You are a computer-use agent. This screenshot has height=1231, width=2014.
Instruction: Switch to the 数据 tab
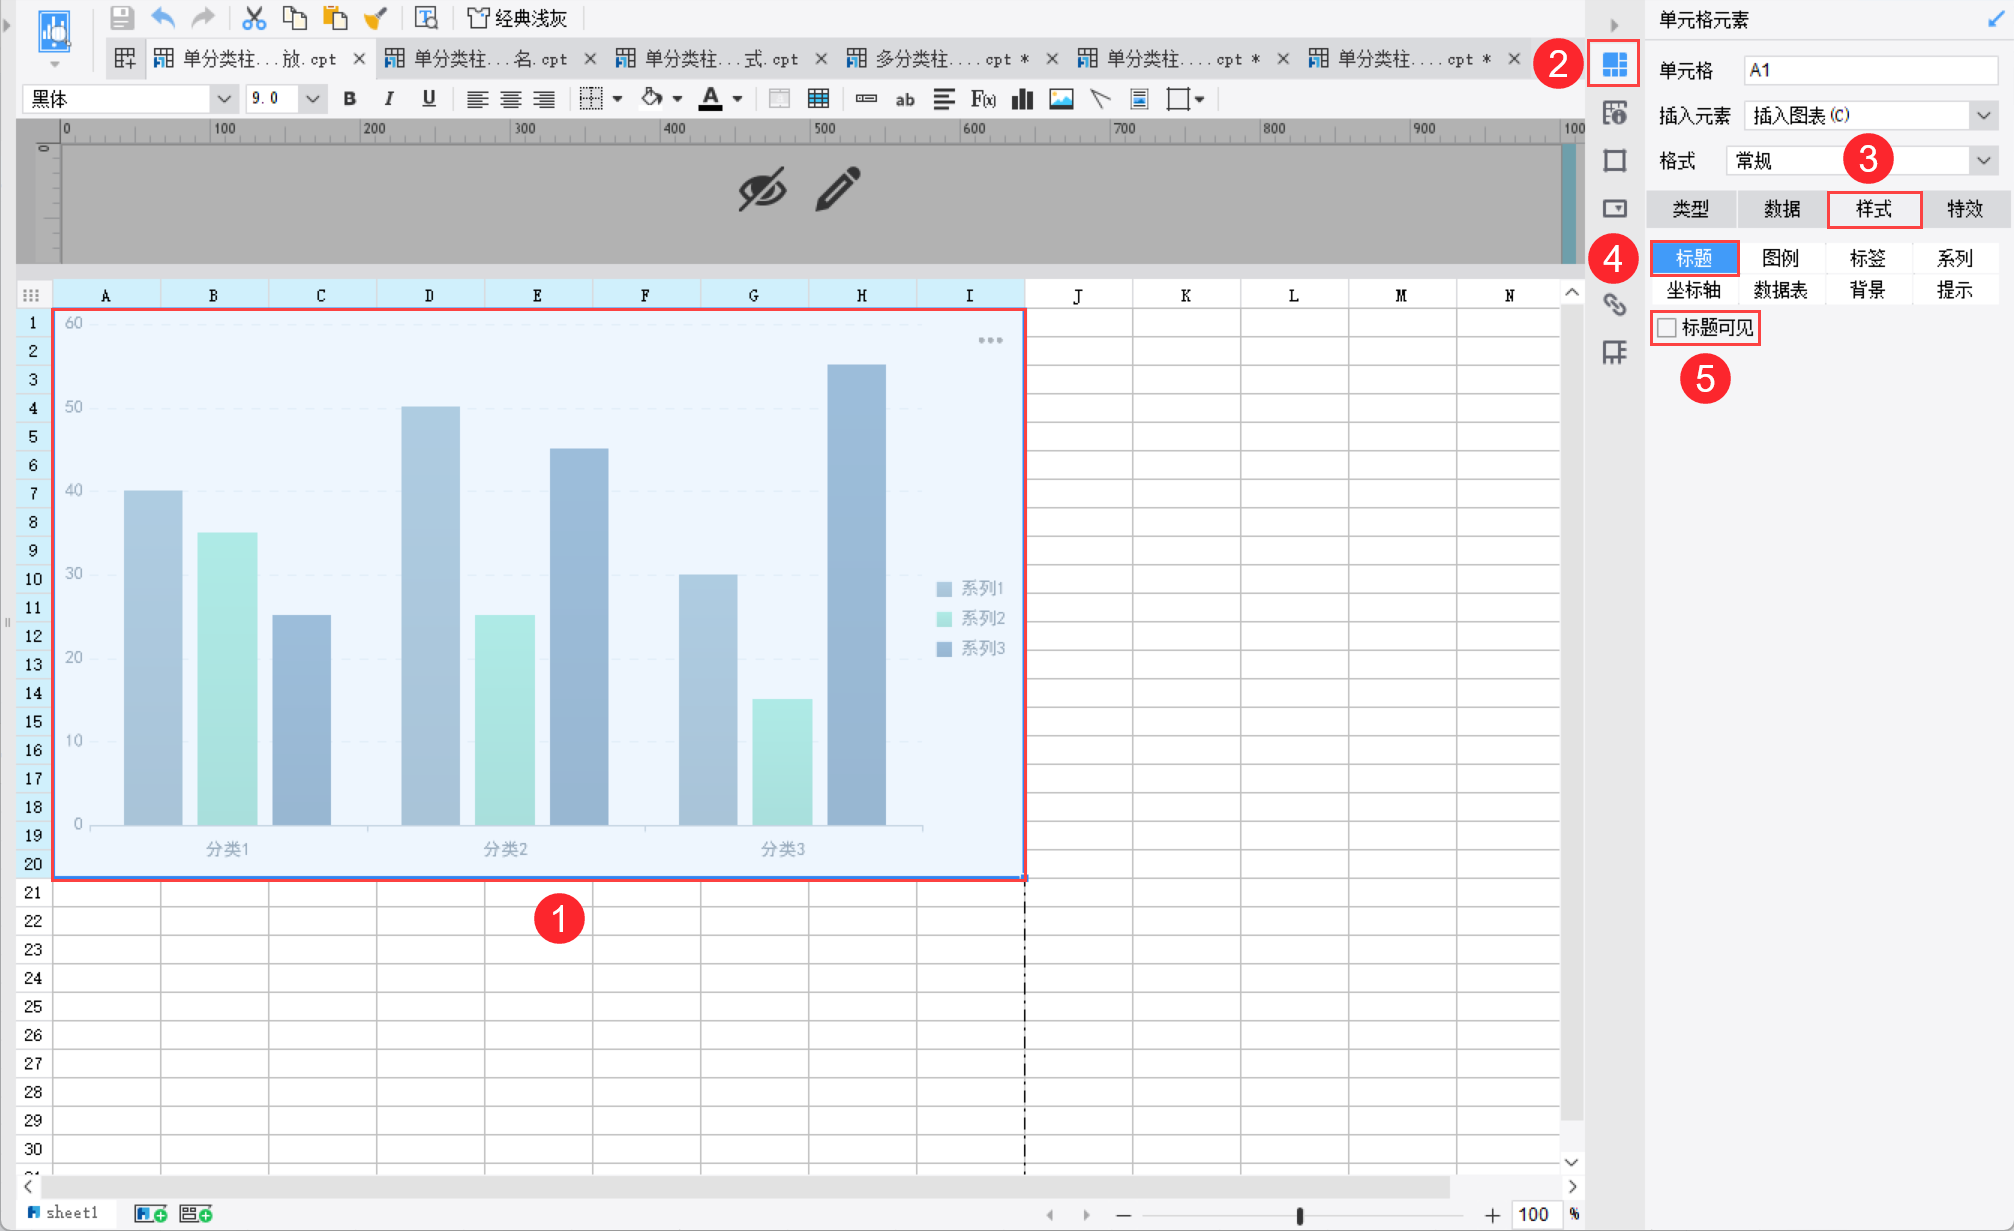[x=1781, y=209]
